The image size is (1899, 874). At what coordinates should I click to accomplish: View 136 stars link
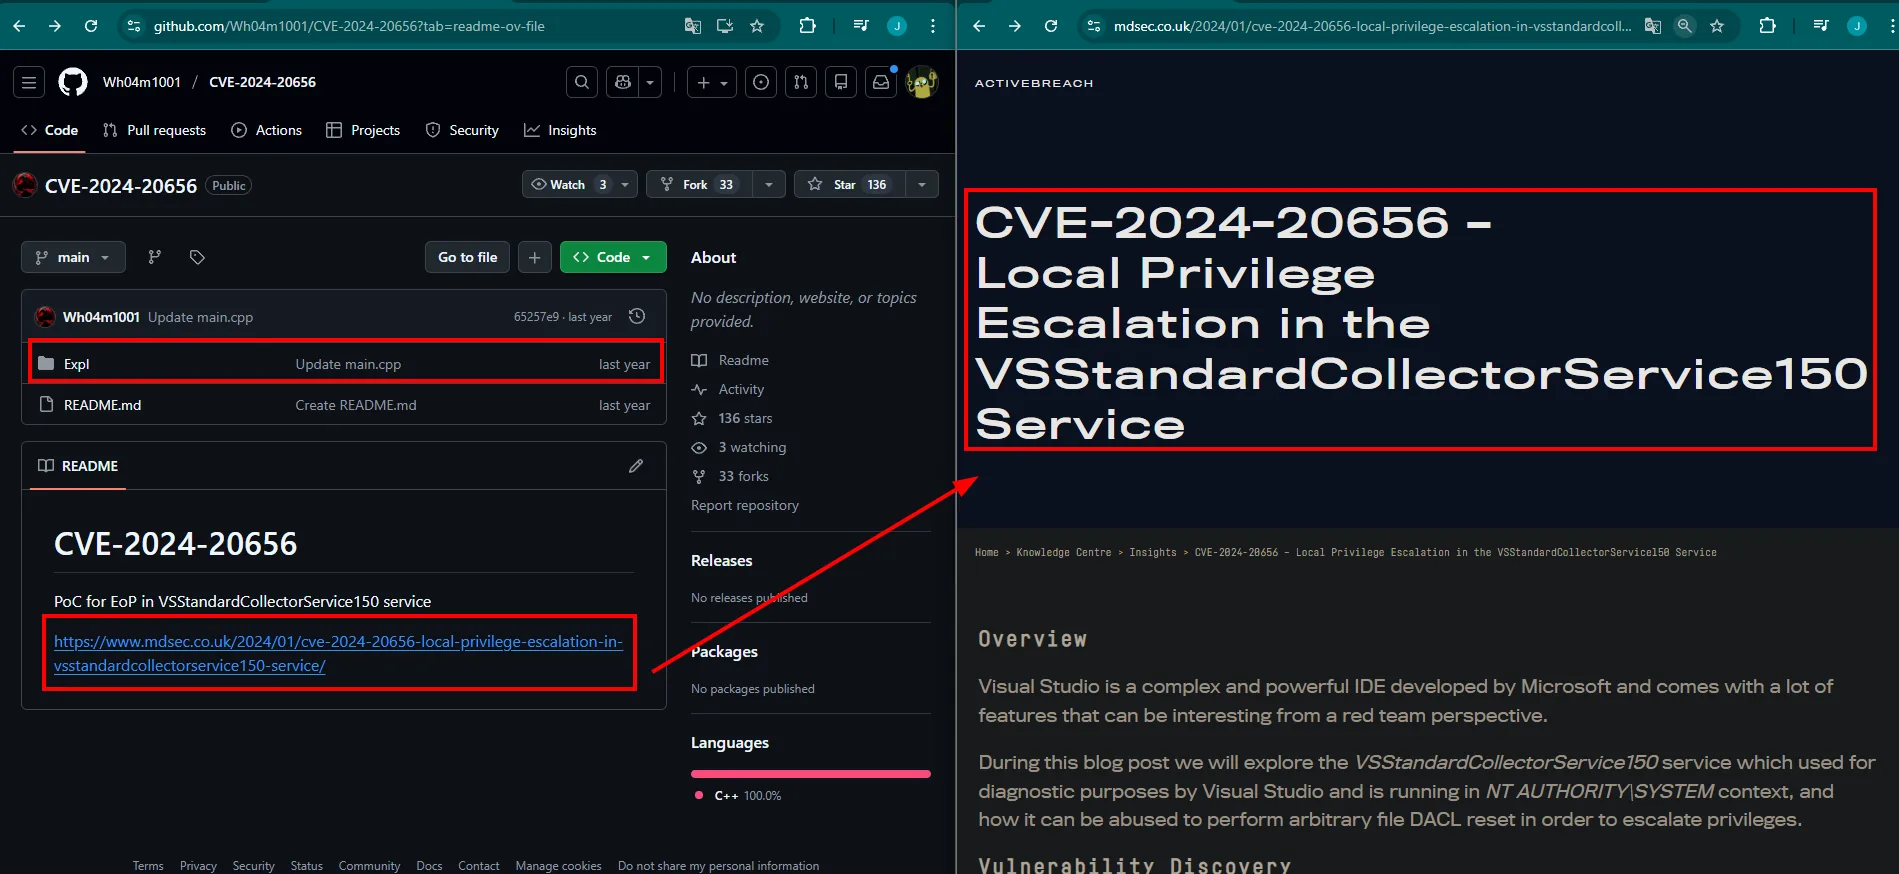coord(745,418)
